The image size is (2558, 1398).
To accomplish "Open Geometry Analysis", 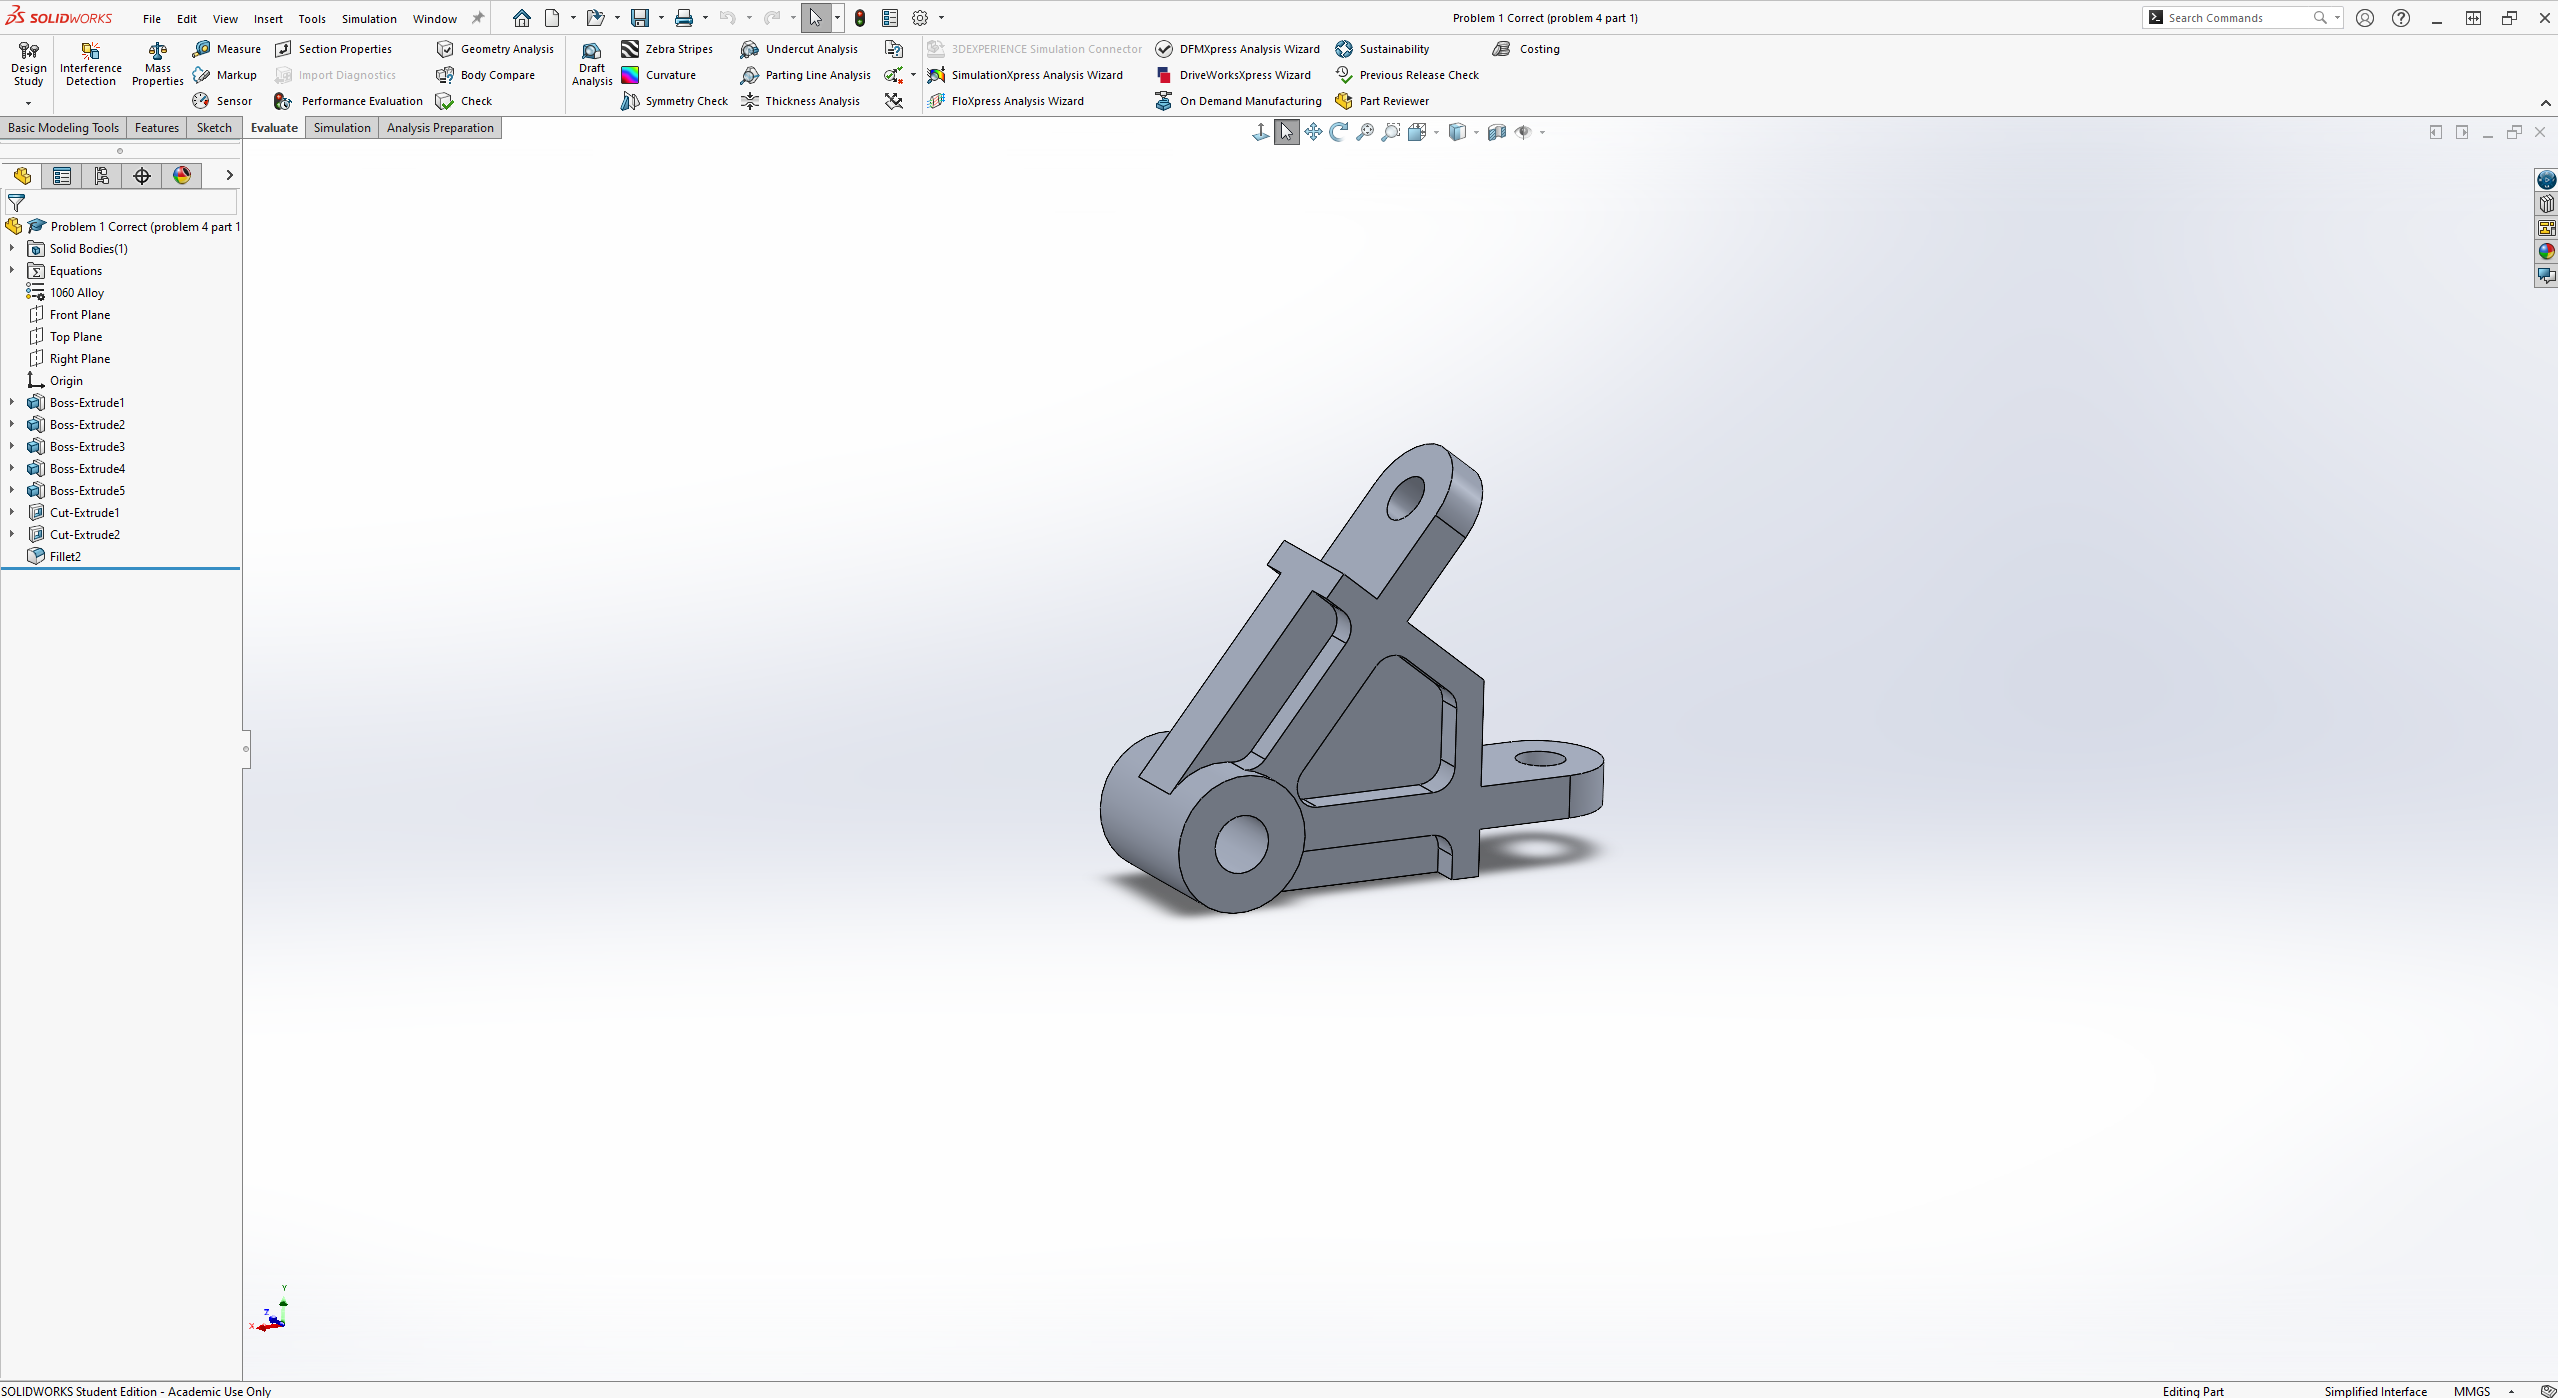I will coord(495,49).
